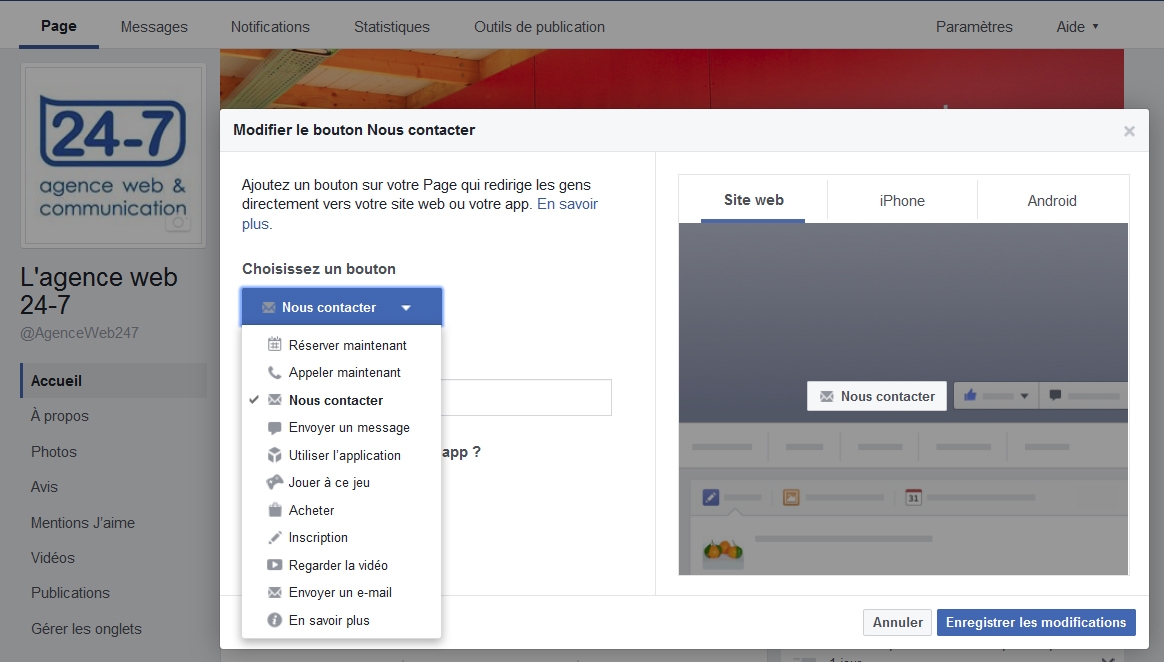
Task: Expand the Aide menu arrow
Action: click(1095, 27)
